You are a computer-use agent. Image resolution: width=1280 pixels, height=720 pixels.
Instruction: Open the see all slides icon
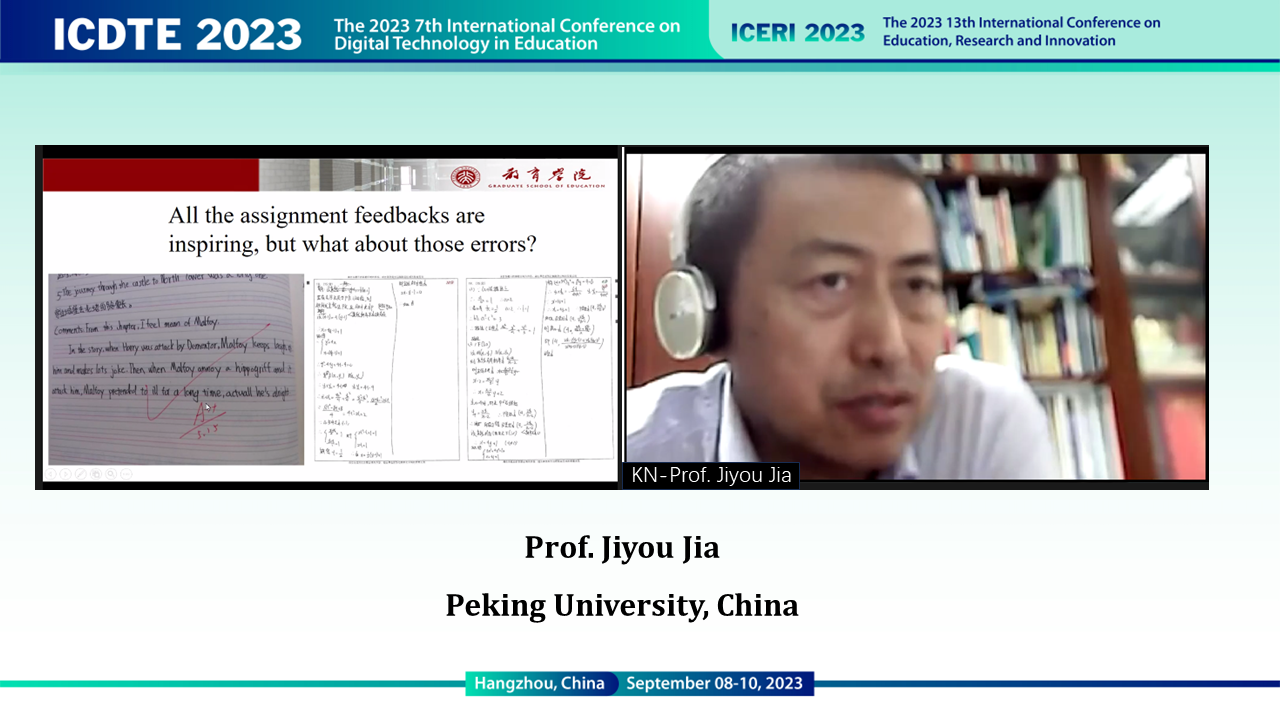[x=96, y=473]
